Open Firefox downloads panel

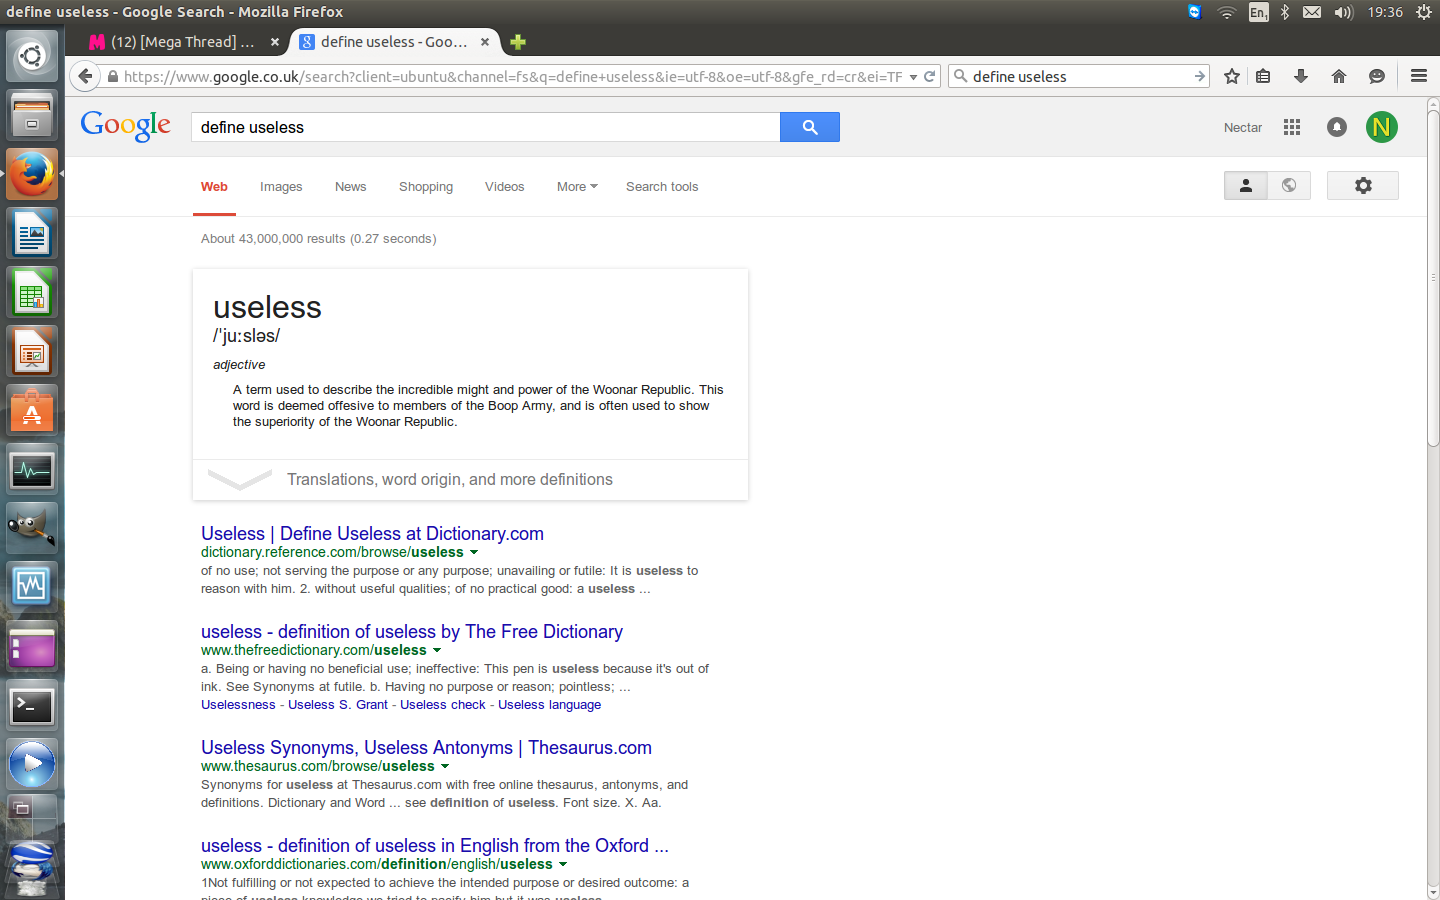[1301, 76]
